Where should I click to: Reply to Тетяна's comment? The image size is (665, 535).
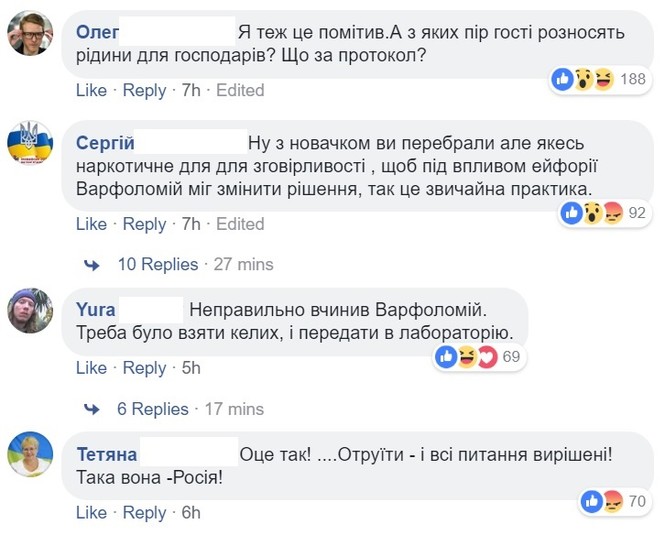[x=144, y=513]
